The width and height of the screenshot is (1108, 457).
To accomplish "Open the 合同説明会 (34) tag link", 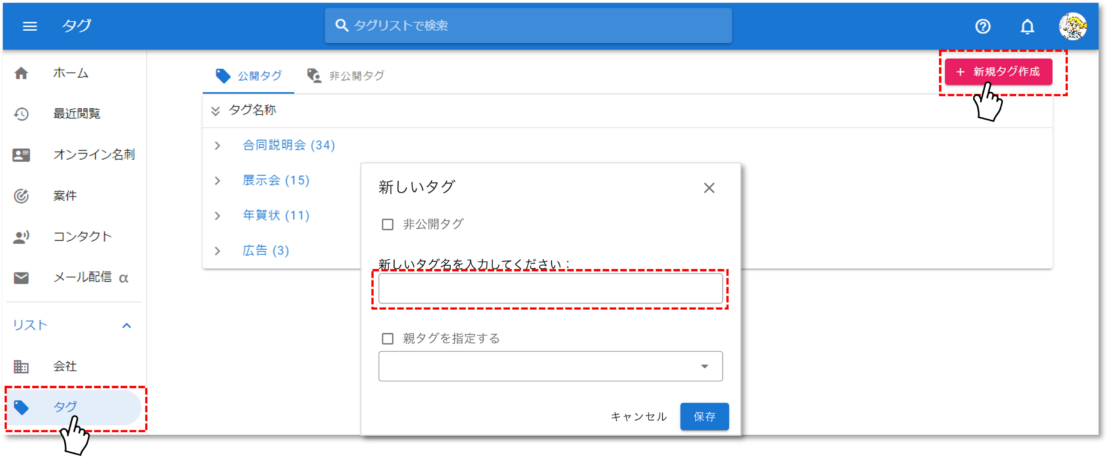I will click(x=288, y=146).
